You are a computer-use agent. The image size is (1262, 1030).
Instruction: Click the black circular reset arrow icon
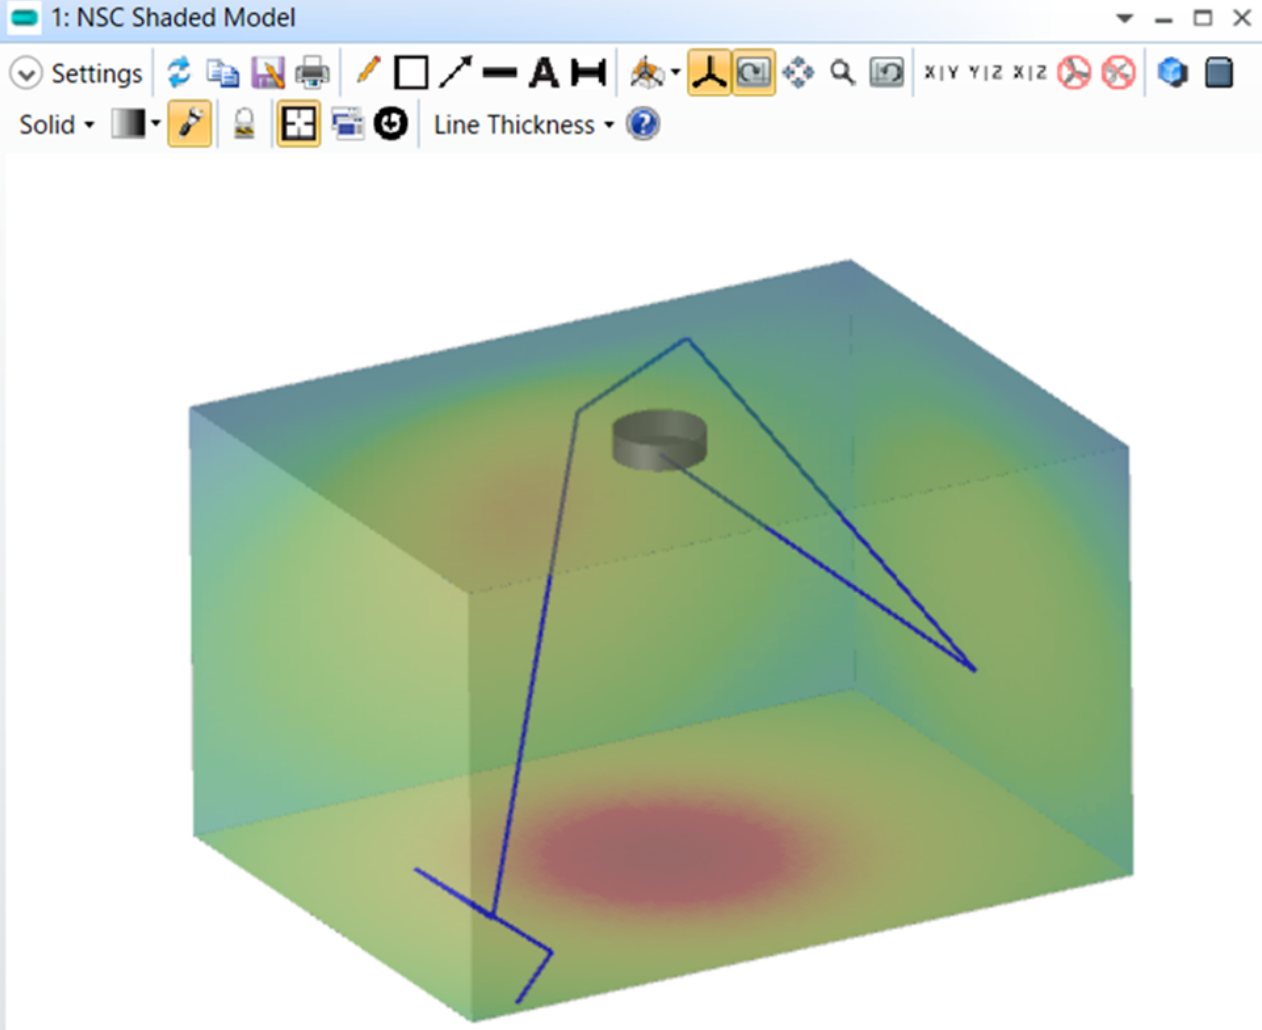(x=391, y=124)
